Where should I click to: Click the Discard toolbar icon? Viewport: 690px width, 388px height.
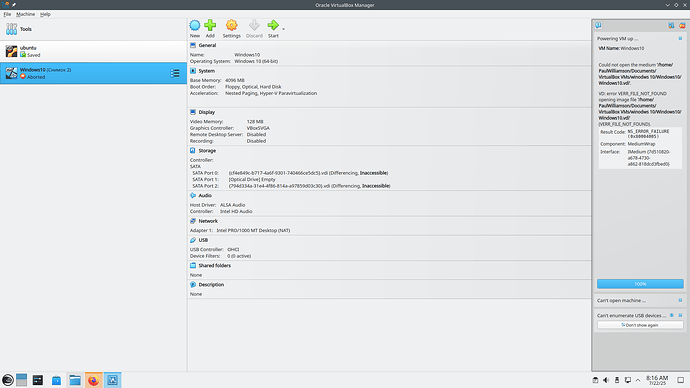(254, 26)
